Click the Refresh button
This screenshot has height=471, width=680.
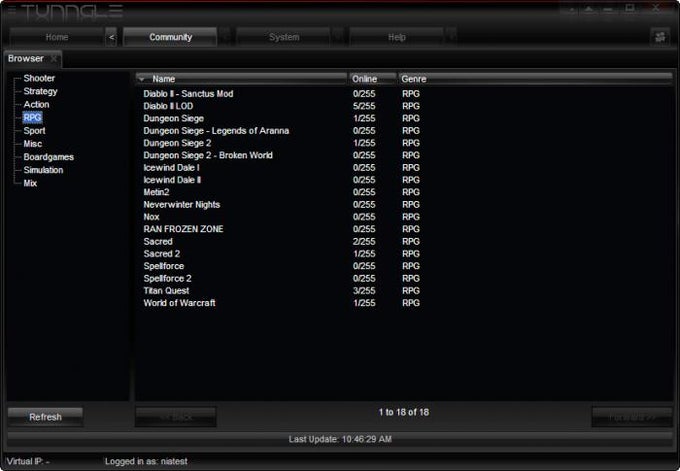[x=45, y=417]
